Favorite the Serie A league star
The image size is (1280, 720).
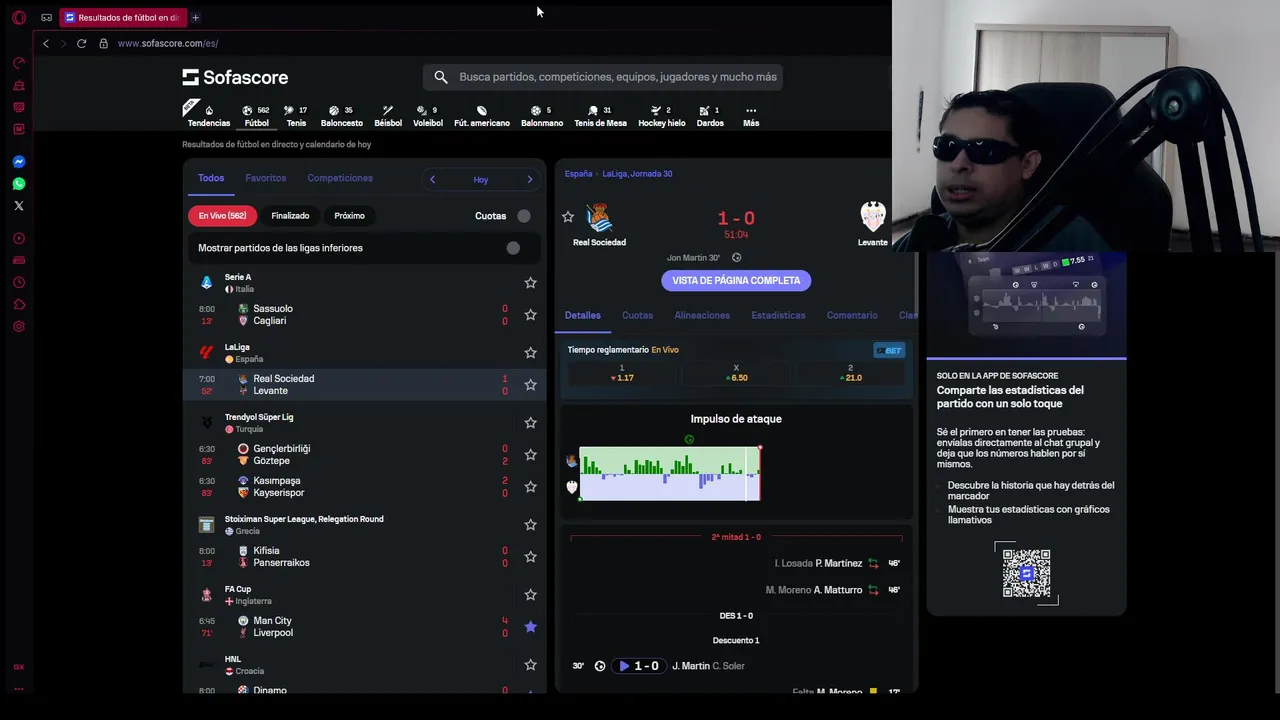tap(531, 283)
